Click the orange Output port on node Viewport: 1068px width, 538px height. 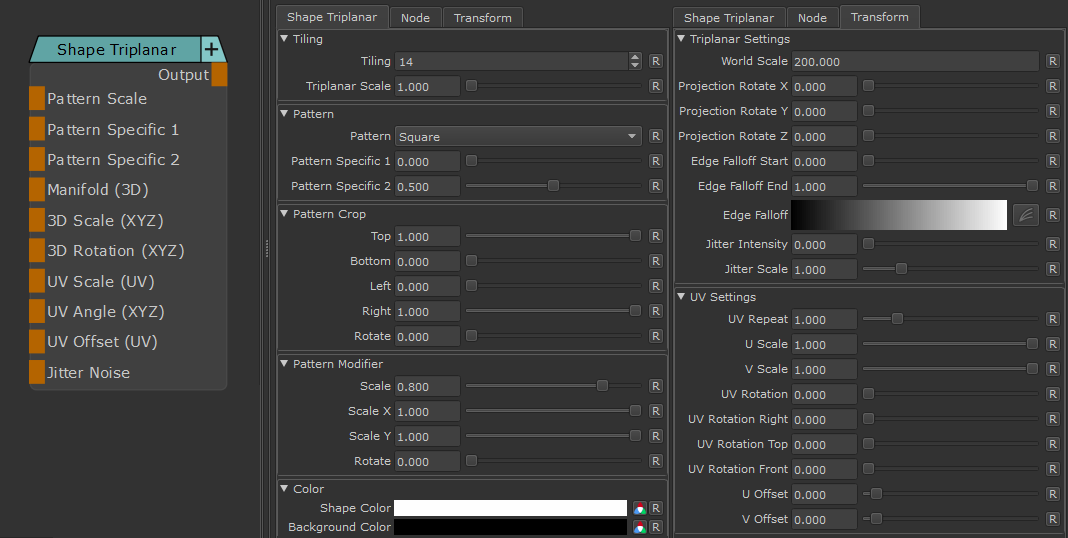click(219, 75)
